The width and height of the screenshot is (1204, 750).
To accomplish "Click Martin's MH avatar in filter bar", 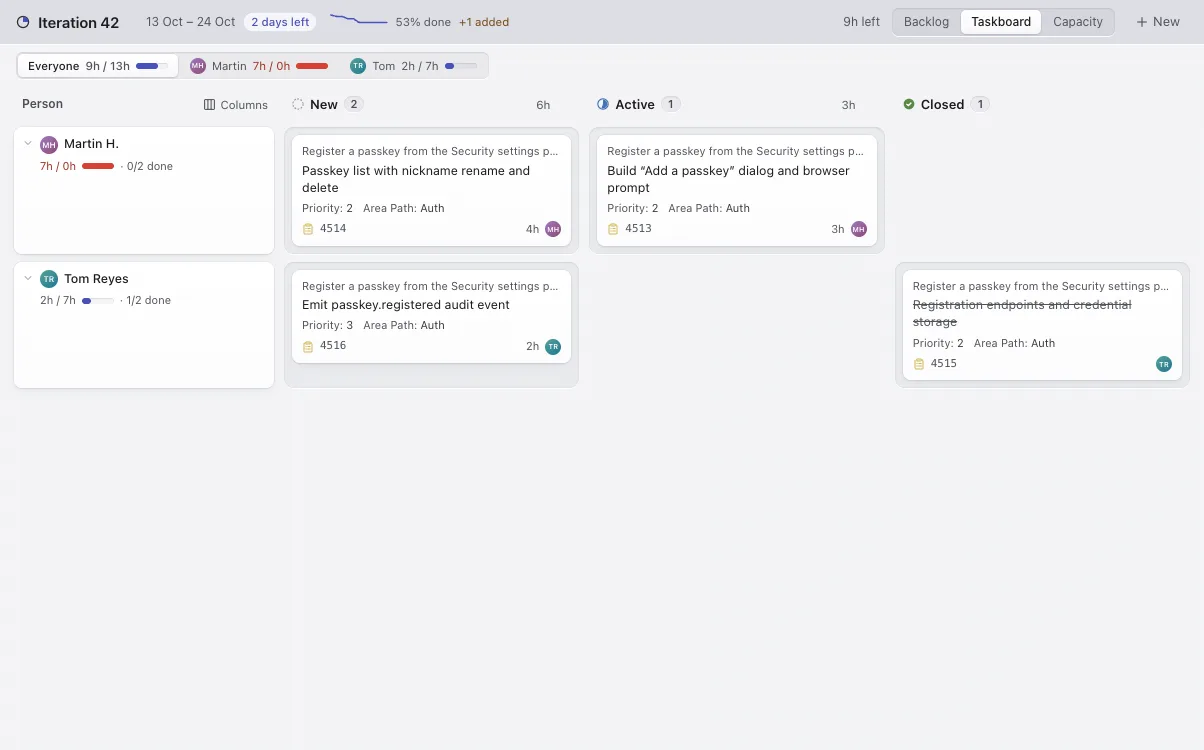I will (198, 66).
